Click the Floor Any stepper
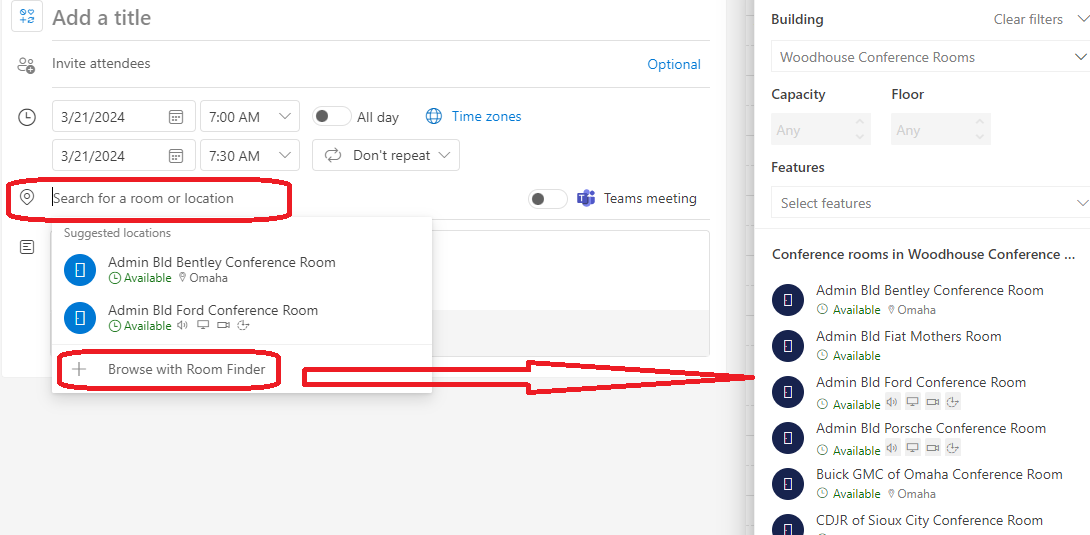1090x535 pixels. [x=941, y=130]
